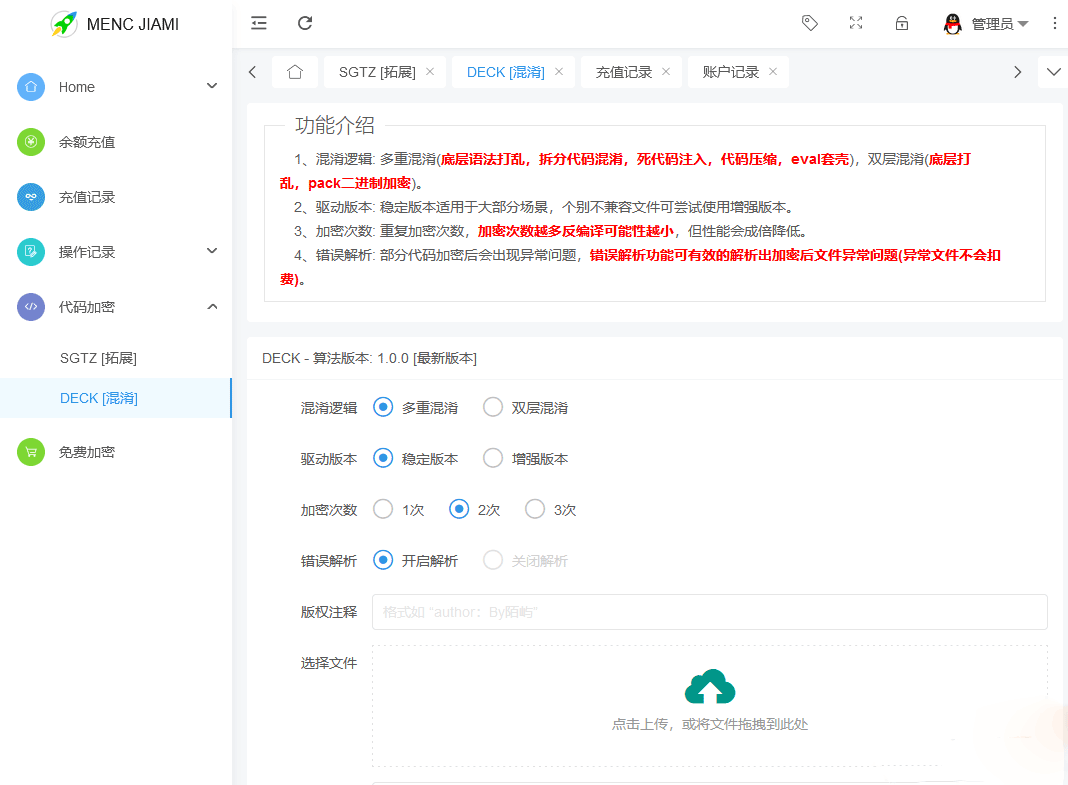
Task: Close the 账户记录 tab
Action: point(772,71)
